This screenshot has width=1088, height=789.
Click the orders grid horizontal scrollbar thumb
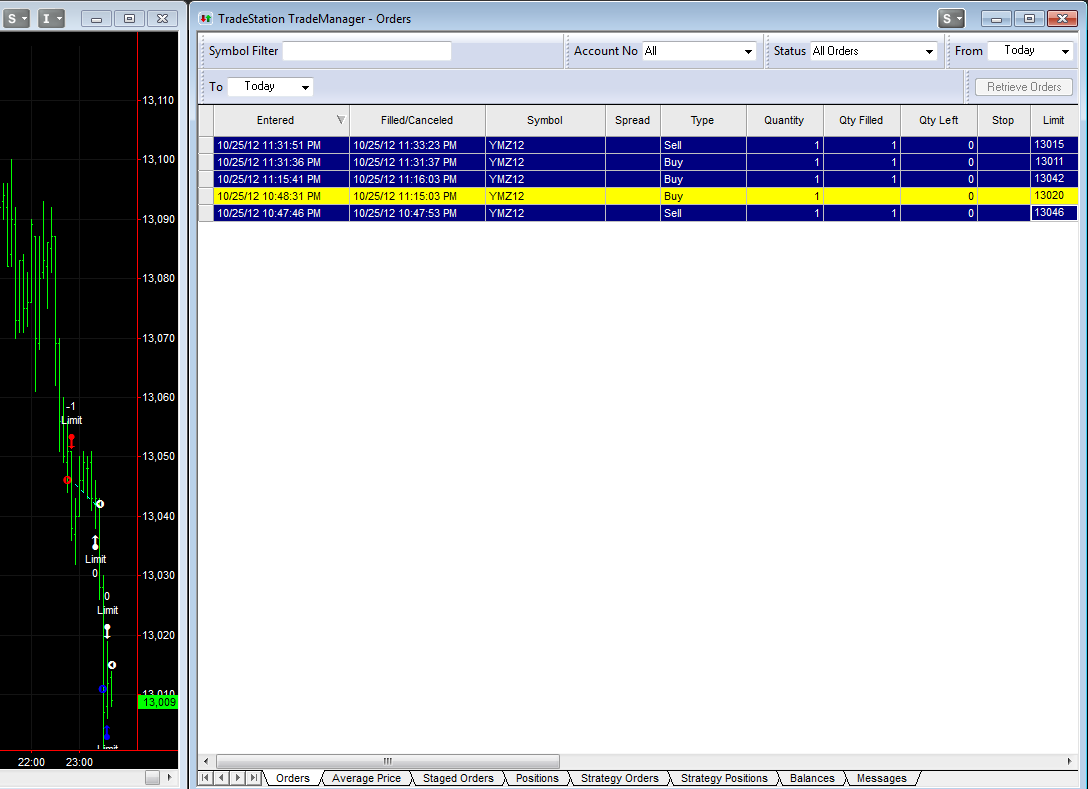388,761
